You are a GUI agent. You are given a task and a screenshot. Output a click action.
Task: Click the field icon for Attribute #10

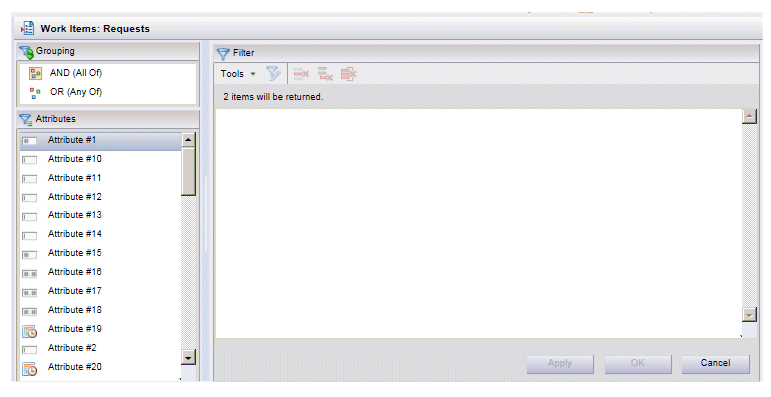tap(30, 160)
